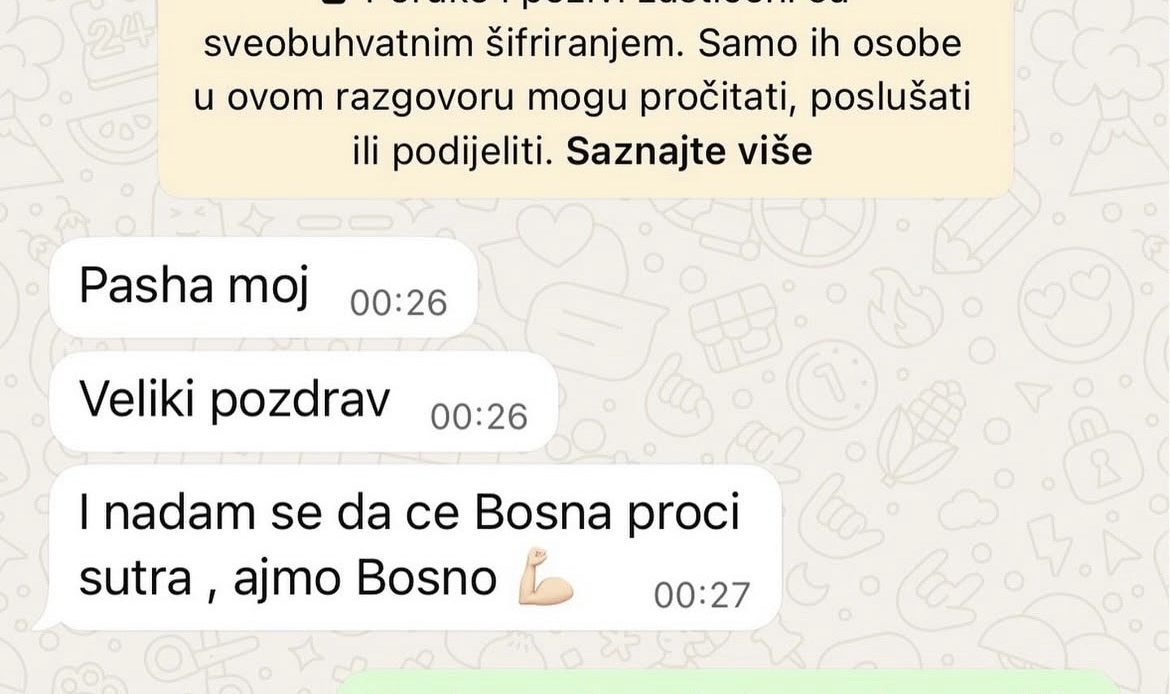
Task: Open the Saznajte više link
Action: [x=689, y=151]
